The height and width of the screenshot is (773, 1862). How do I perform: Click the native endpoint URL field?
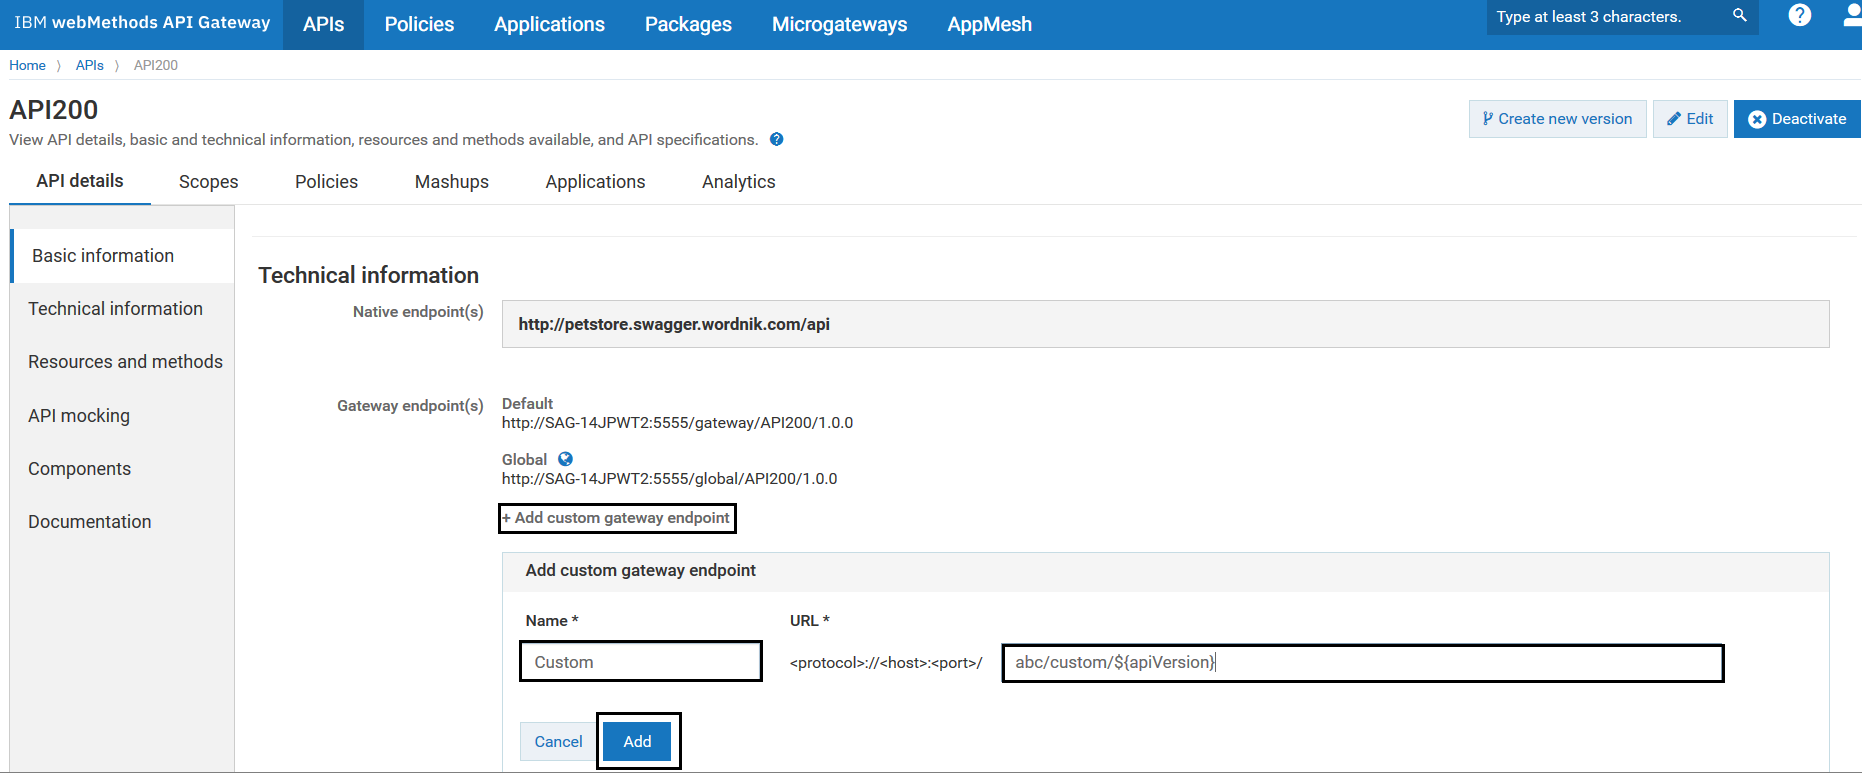point(1165,324)
